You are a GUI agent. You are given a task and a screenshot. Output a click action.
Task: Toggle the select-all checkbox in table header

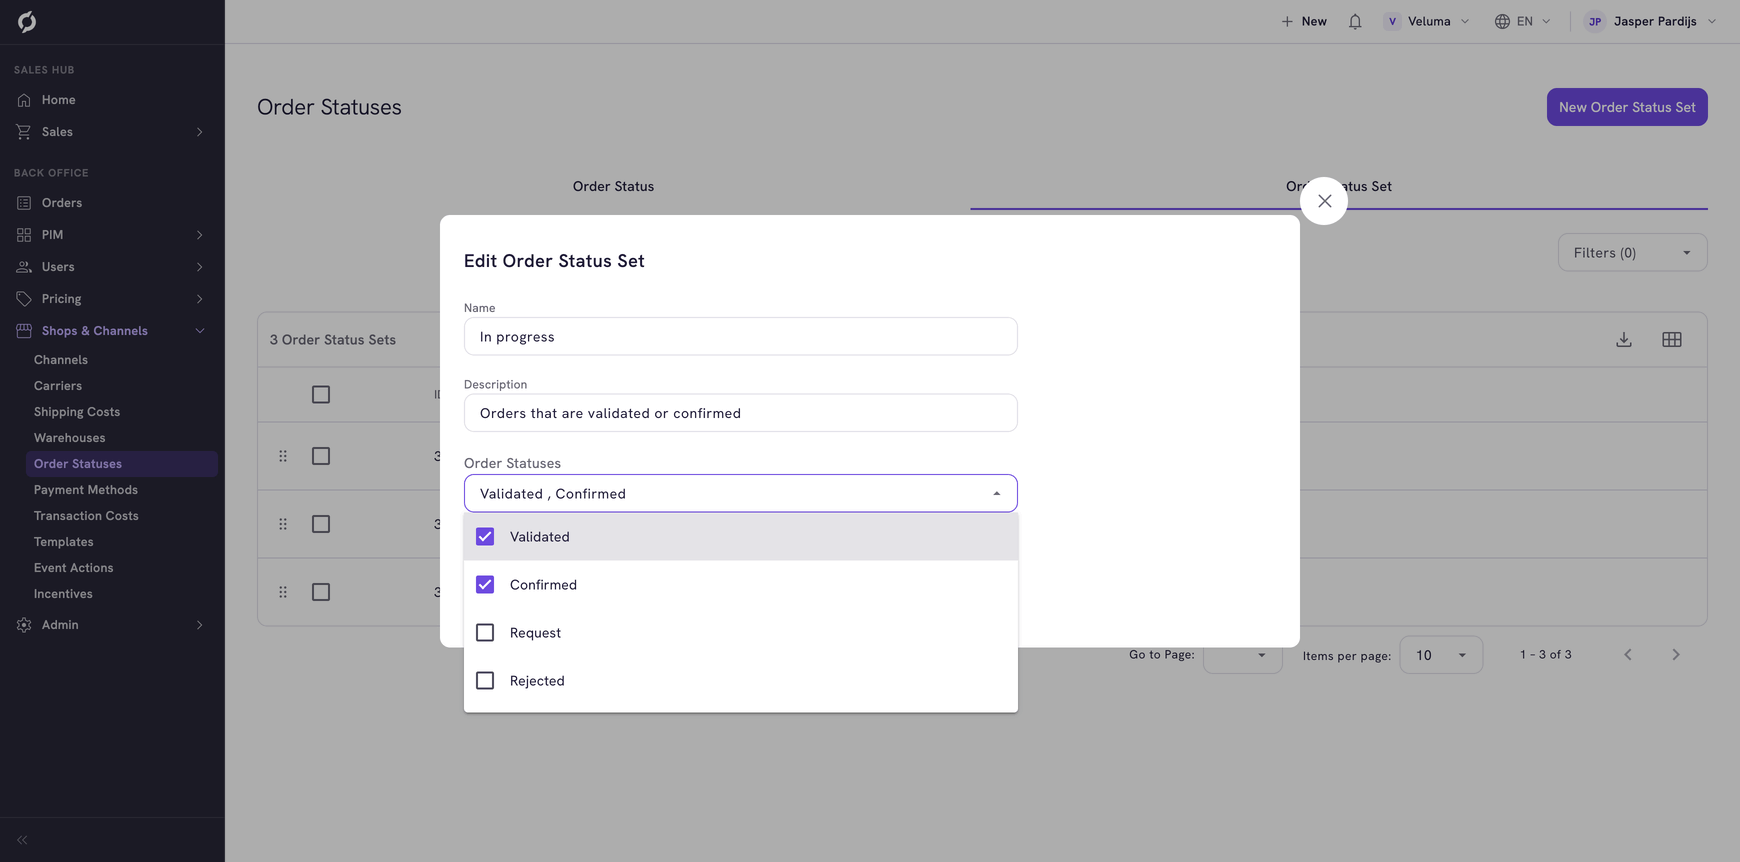[x=321, y=395]
